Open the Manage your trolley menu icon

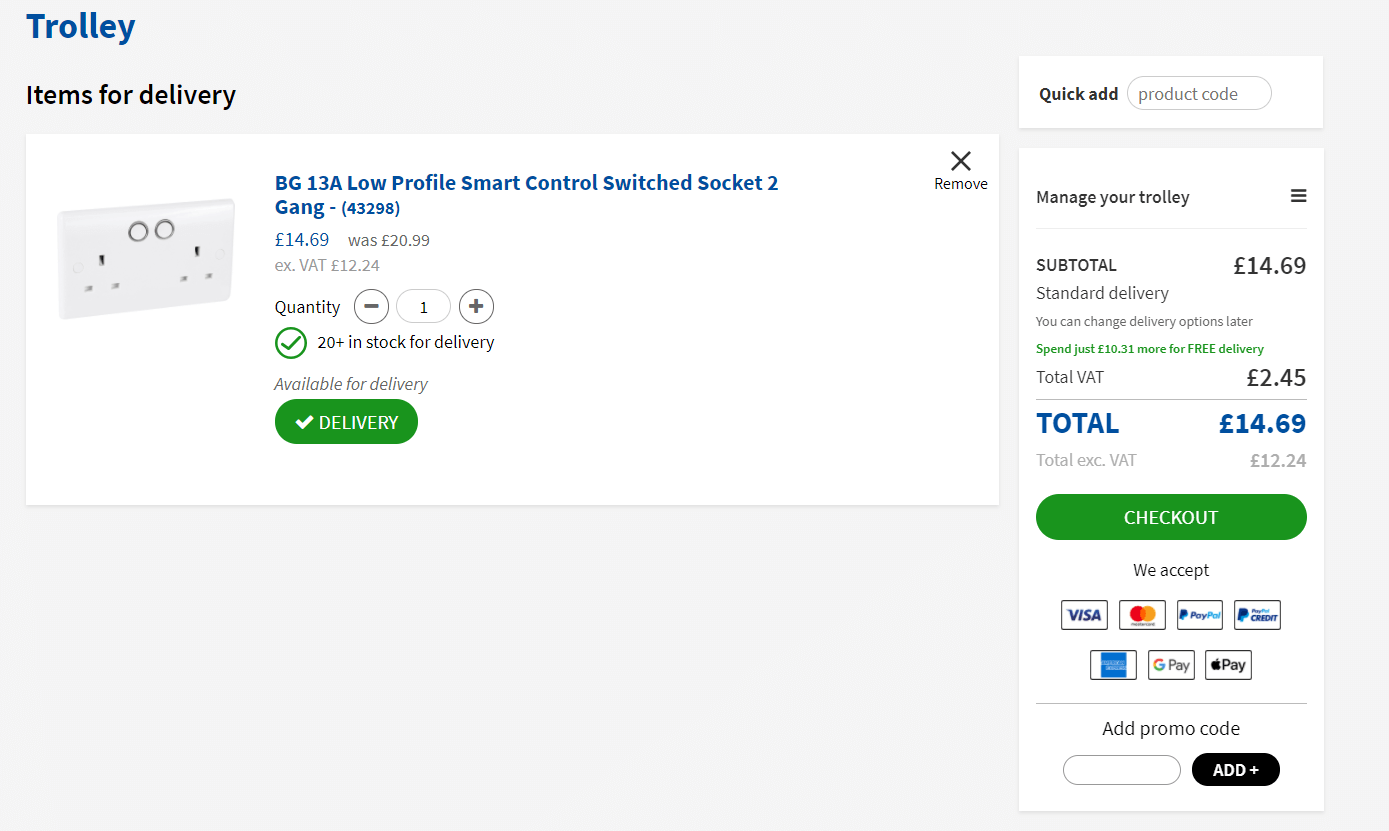click(x=1298, y=196)
